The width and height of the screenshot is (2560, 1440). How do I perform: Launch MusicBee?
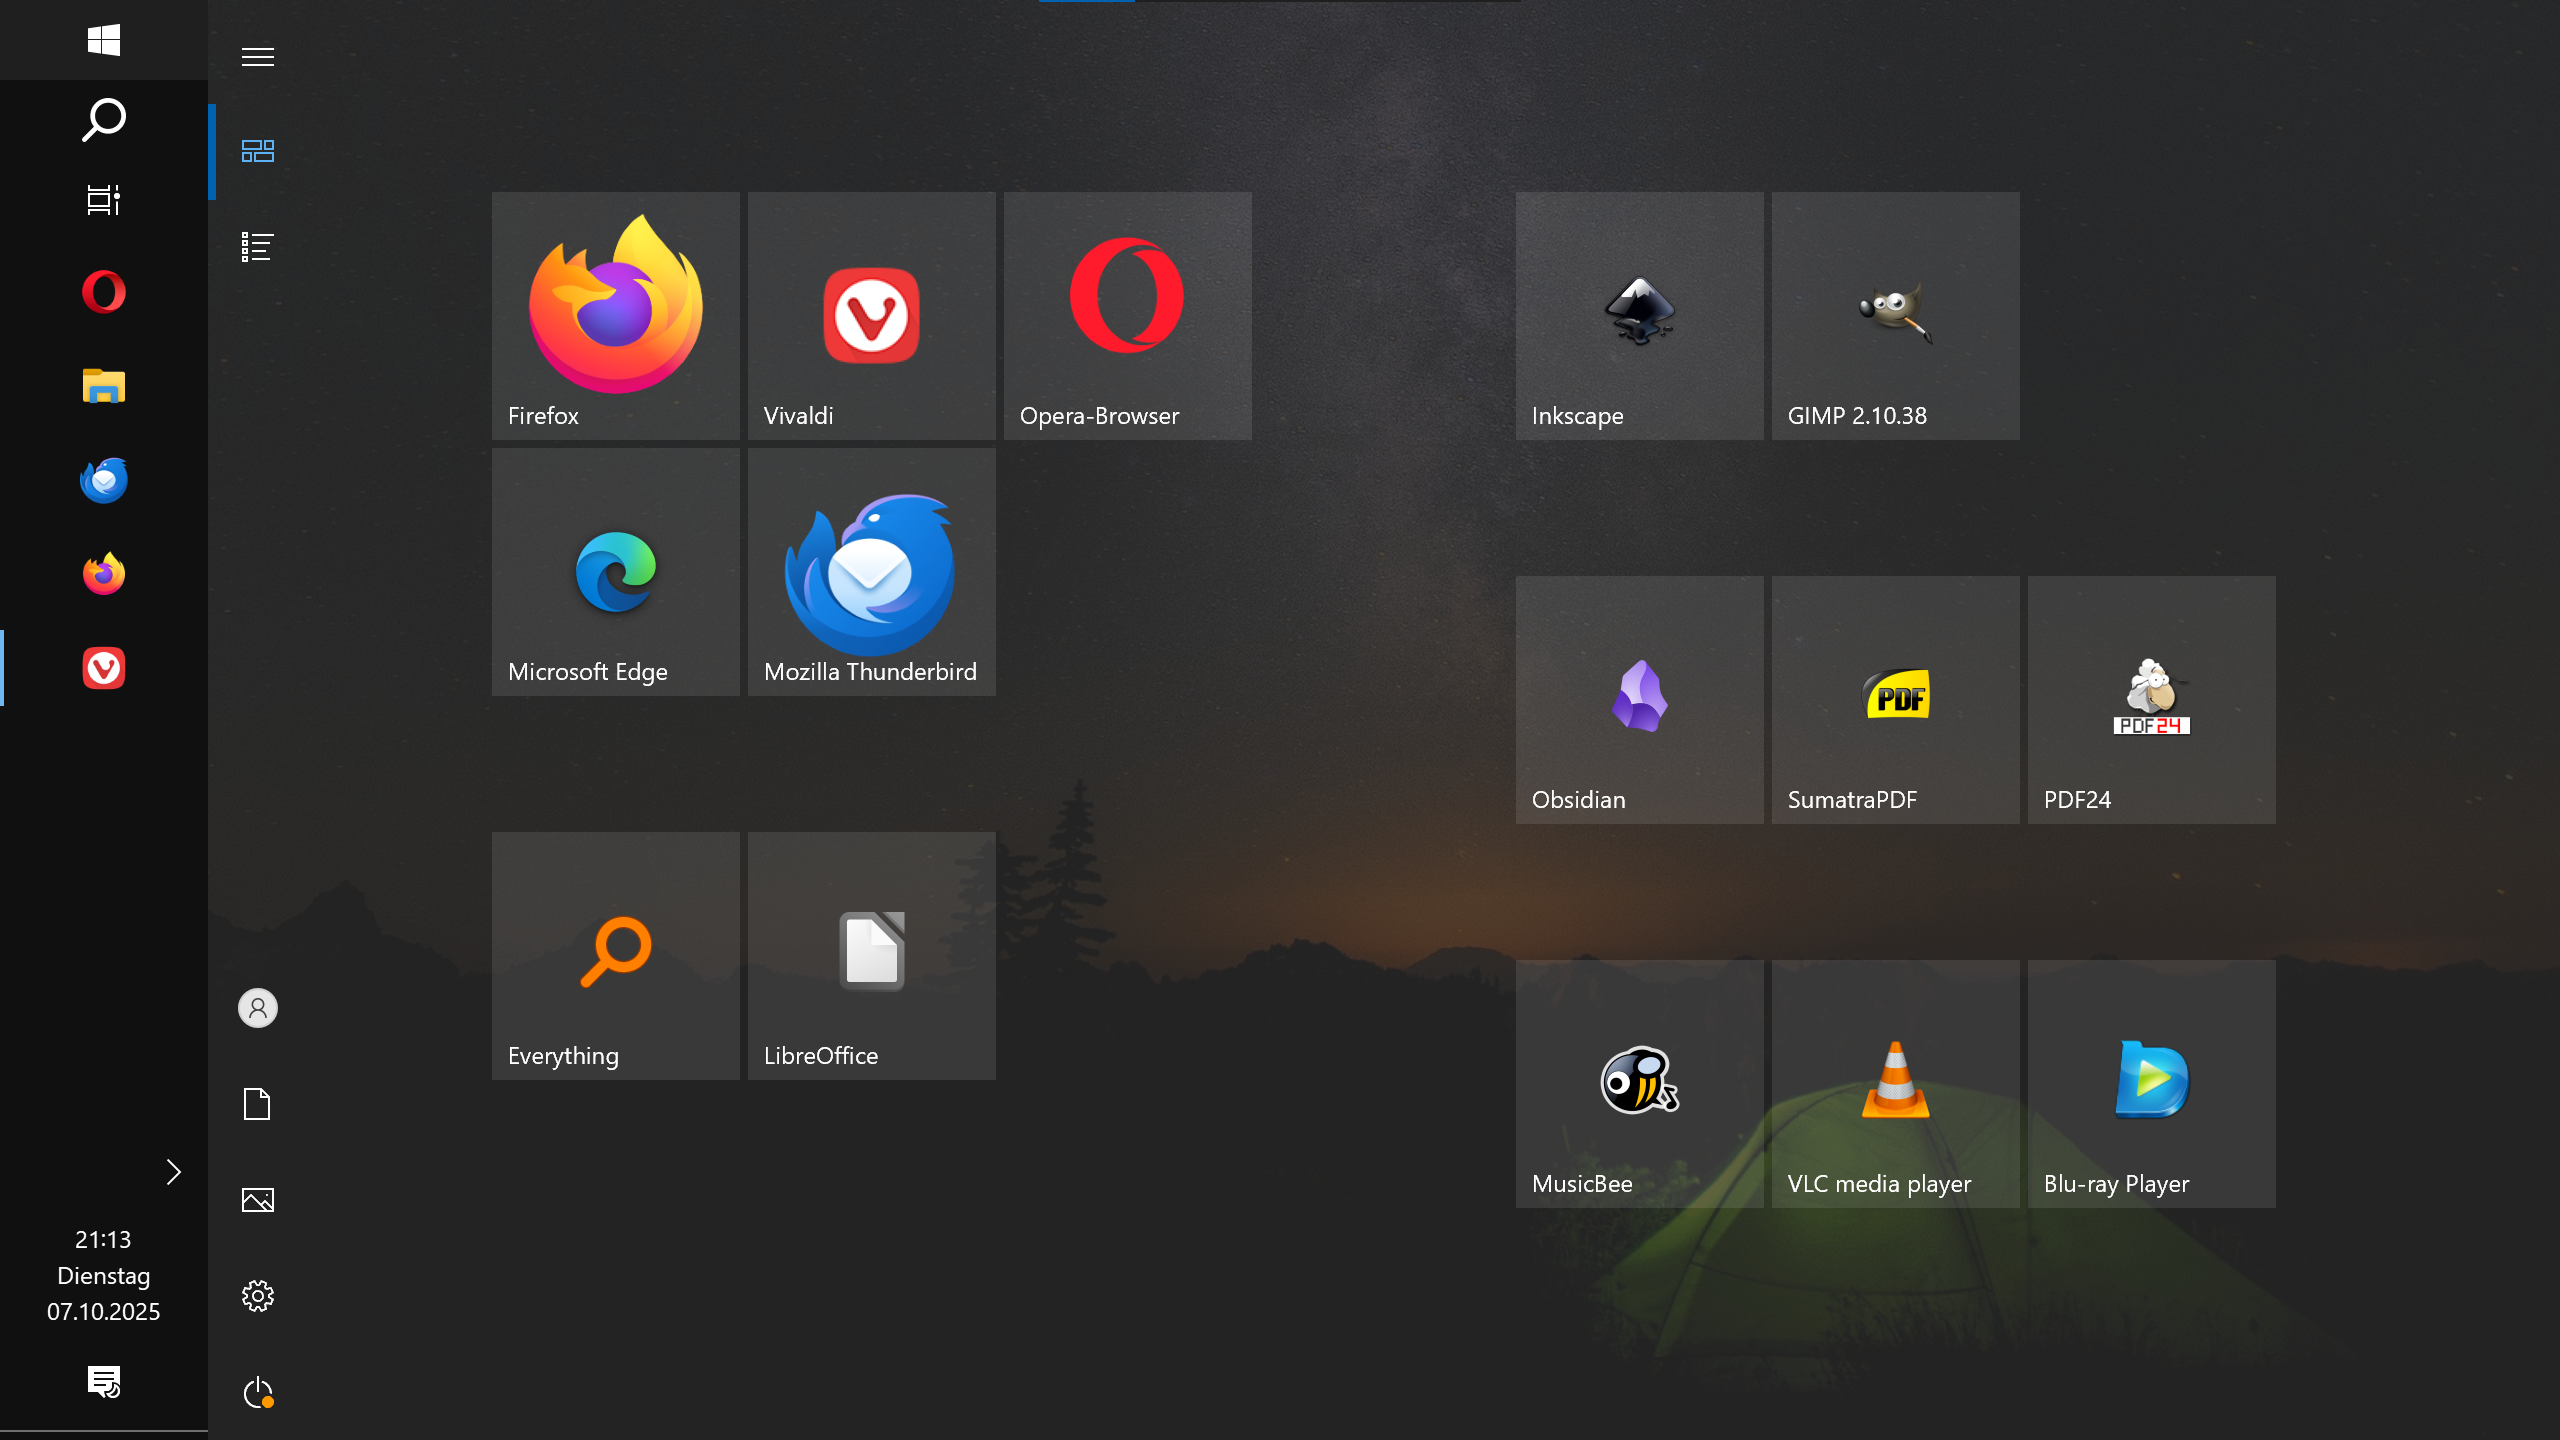tap(1639, 1083)
